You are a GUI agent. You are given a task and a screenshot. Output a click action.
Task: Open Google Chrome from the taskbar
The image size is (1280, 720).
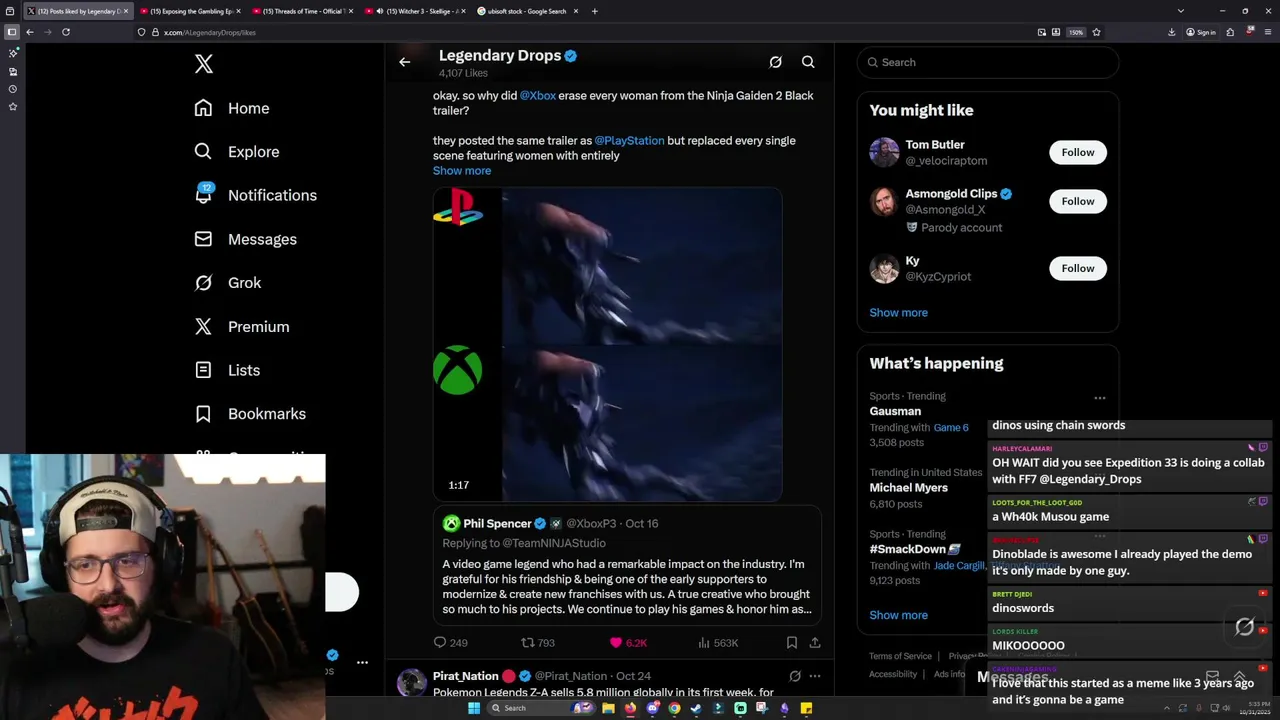[x=674, y=708]
